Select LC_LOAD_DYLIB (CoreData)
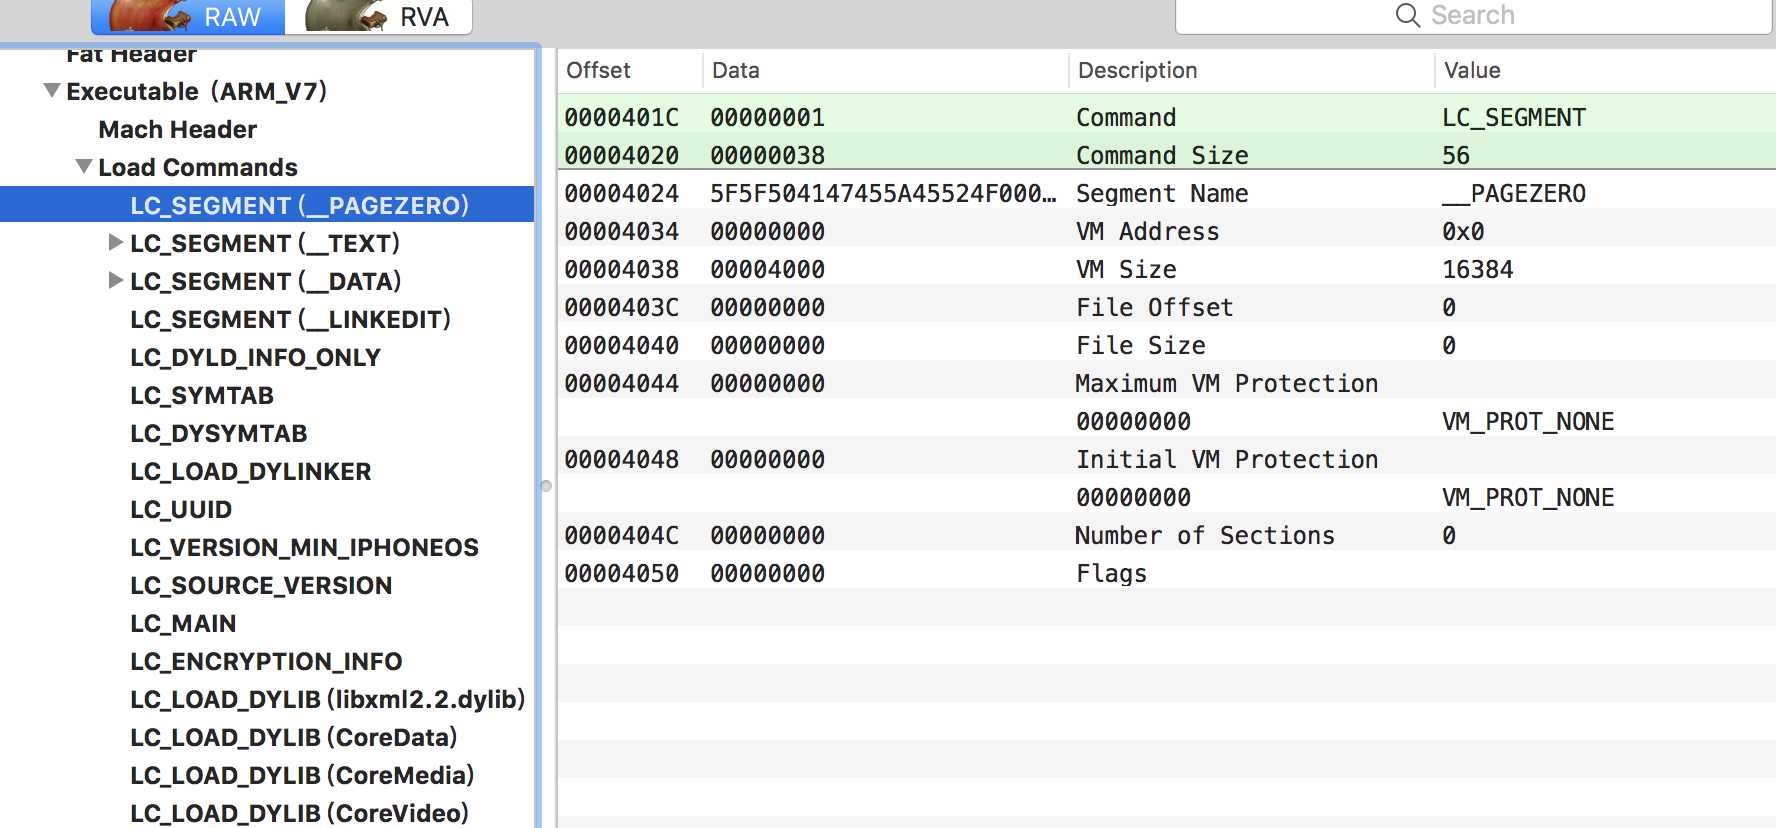The width and height of the screenshot is (1776, 828). pyautogui.click(x=293, y=737)
